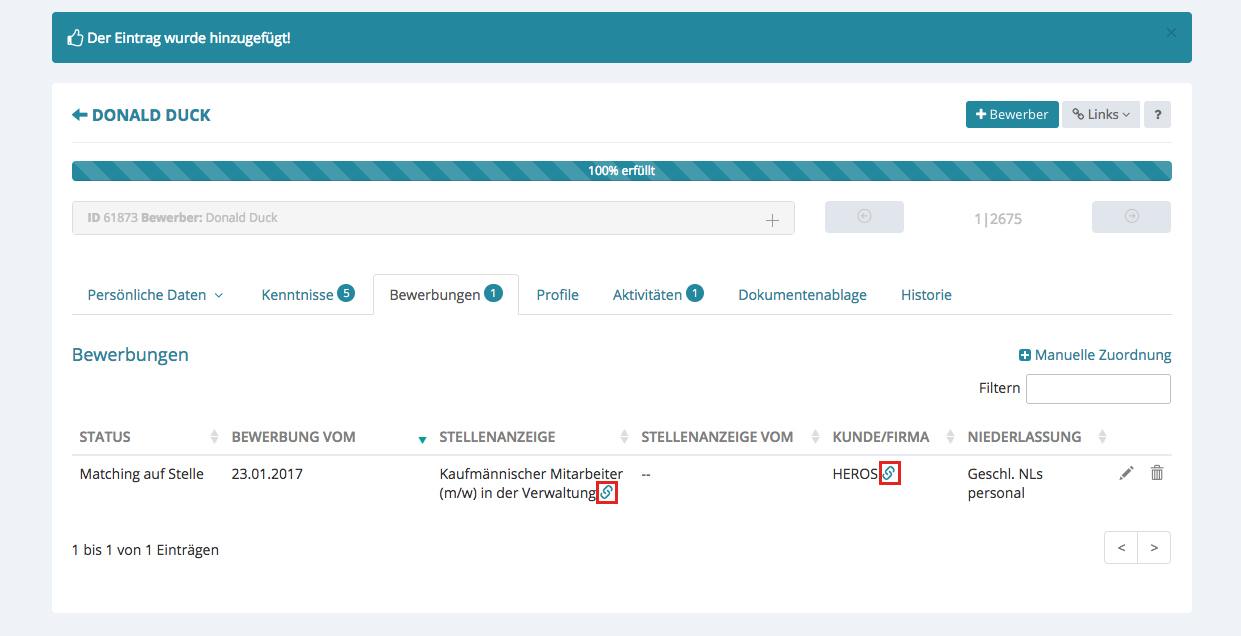Click the Manuelle Zuordnung link
The width and height of the screenshot is (1241, 636).
[1095, 355]
